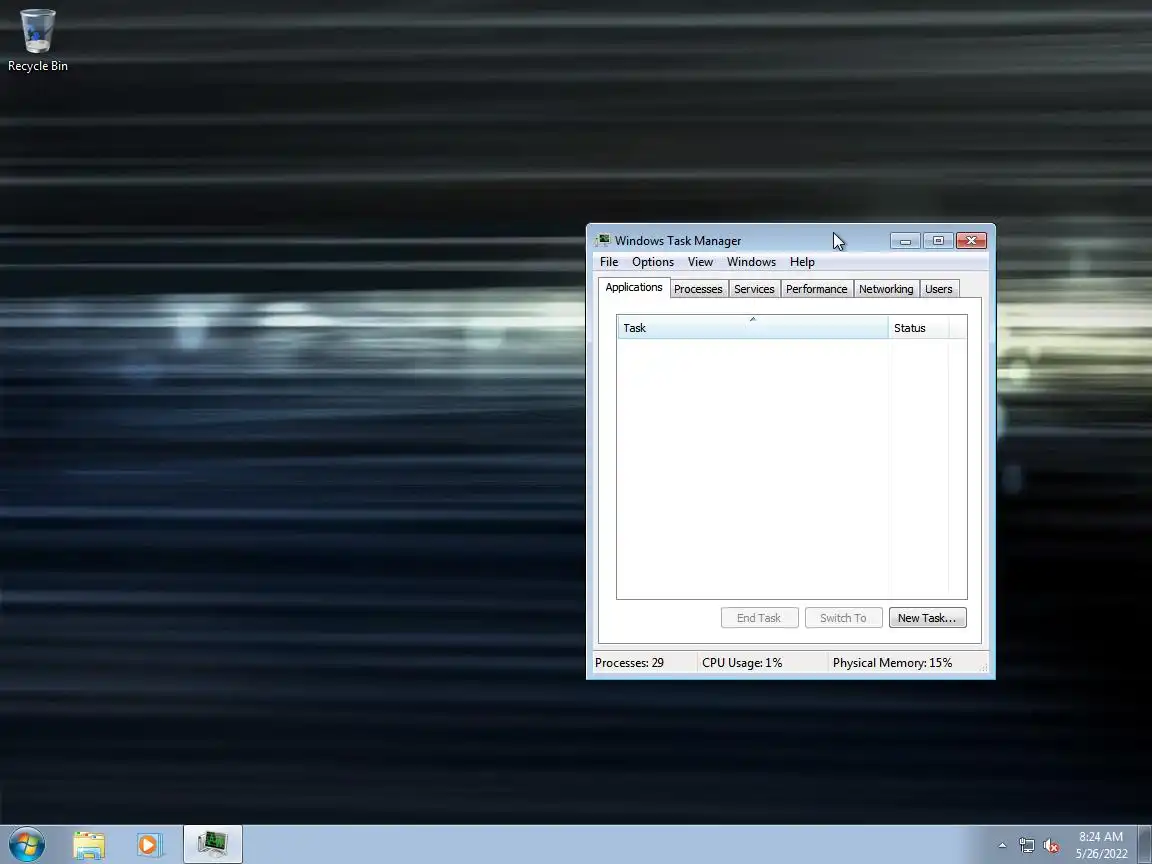Open the Recycle Bin desktop icon
1152x864 pixels.
tap(37, 40)
